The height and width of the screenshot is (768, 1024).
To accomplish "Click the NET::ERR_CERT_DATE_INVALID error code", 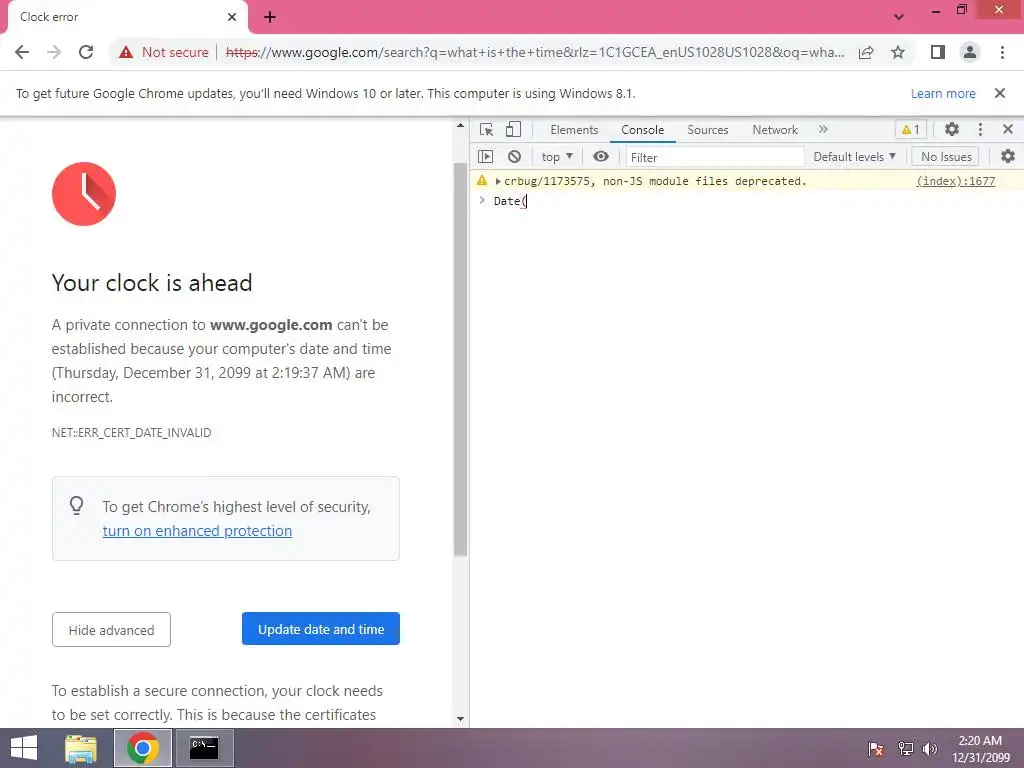I will tap(131, 433).
